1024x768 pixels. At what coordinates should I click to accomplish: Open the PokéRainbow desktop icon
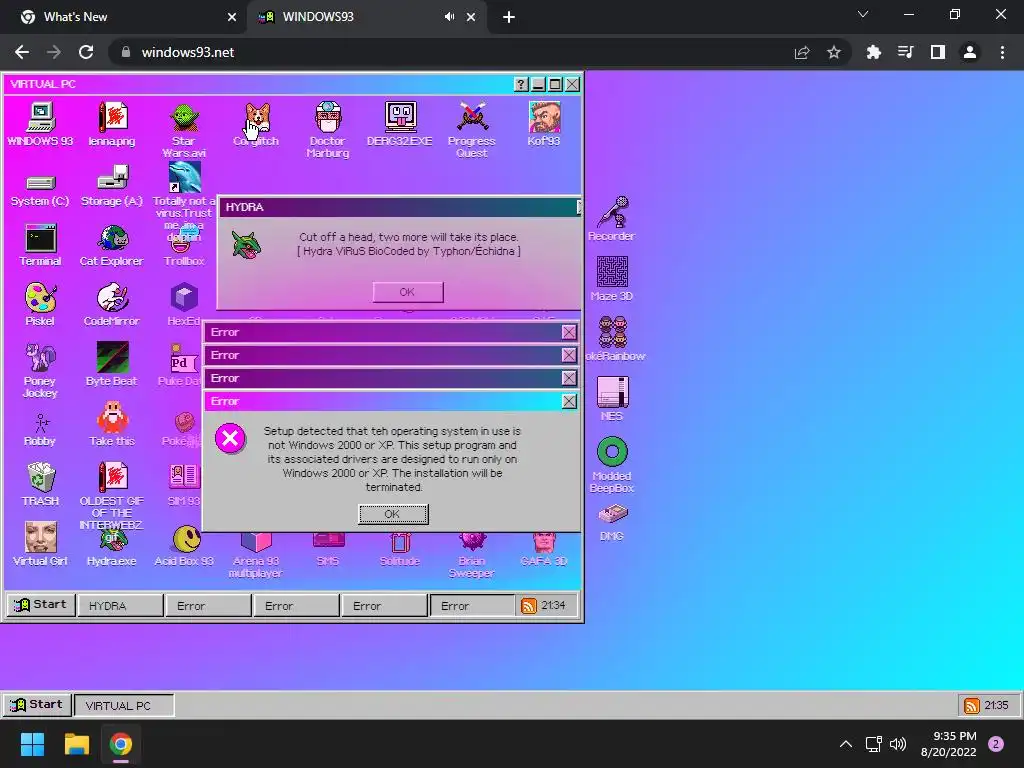[613, 332]
